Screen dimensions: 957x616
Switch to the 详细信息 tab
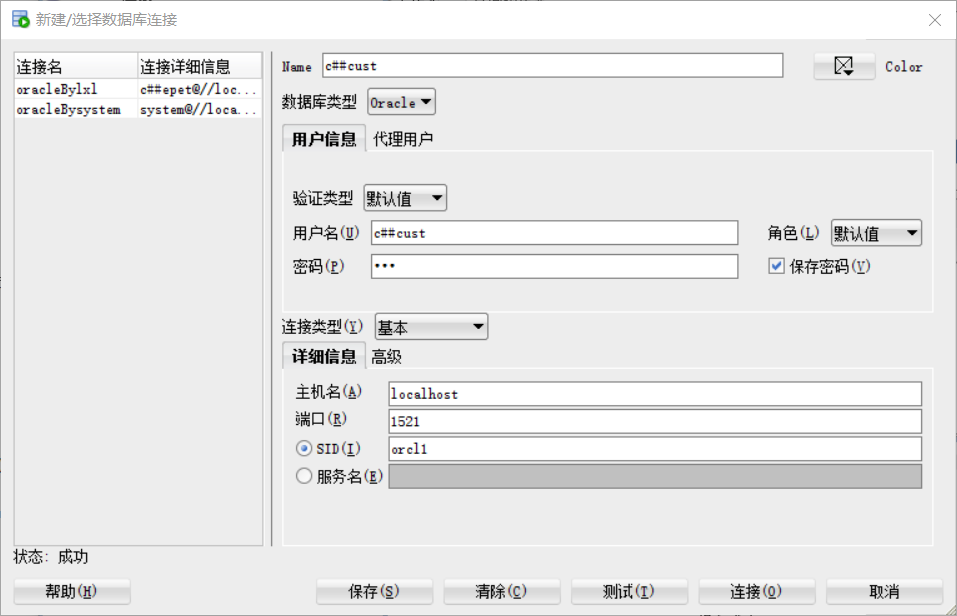click(324, 356)
